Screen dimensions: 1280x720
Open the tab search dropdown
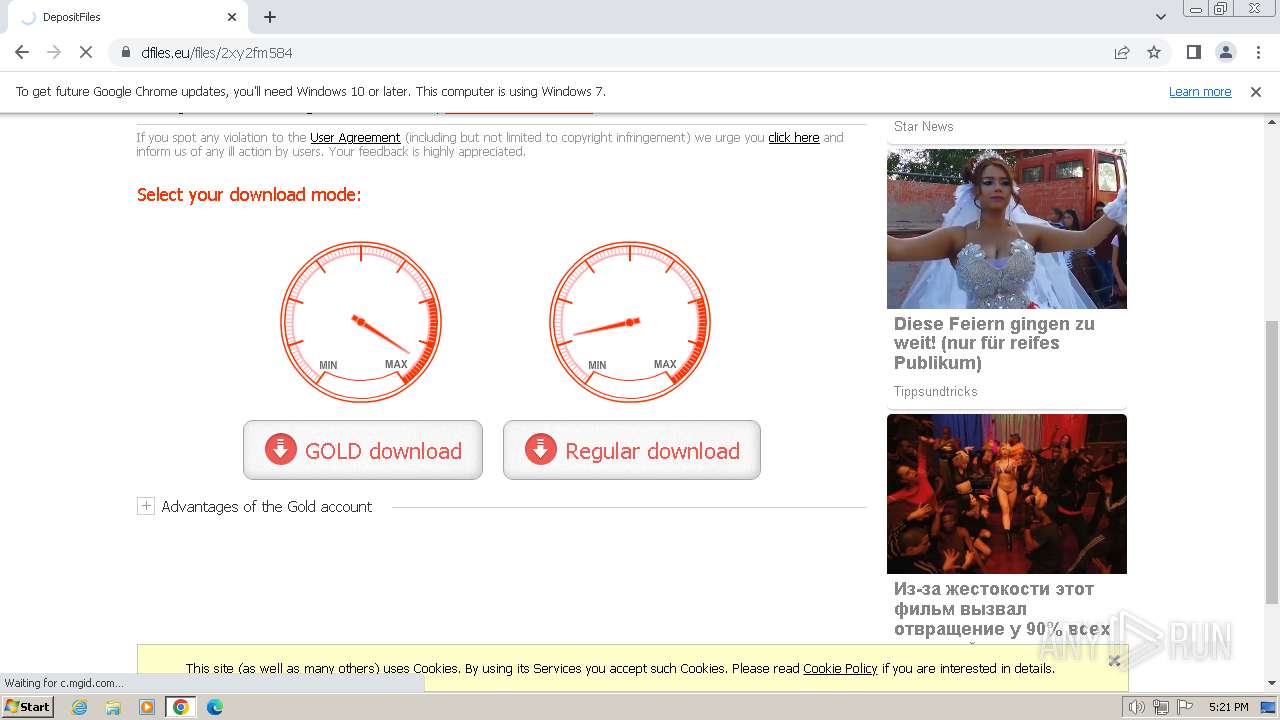1160,17
